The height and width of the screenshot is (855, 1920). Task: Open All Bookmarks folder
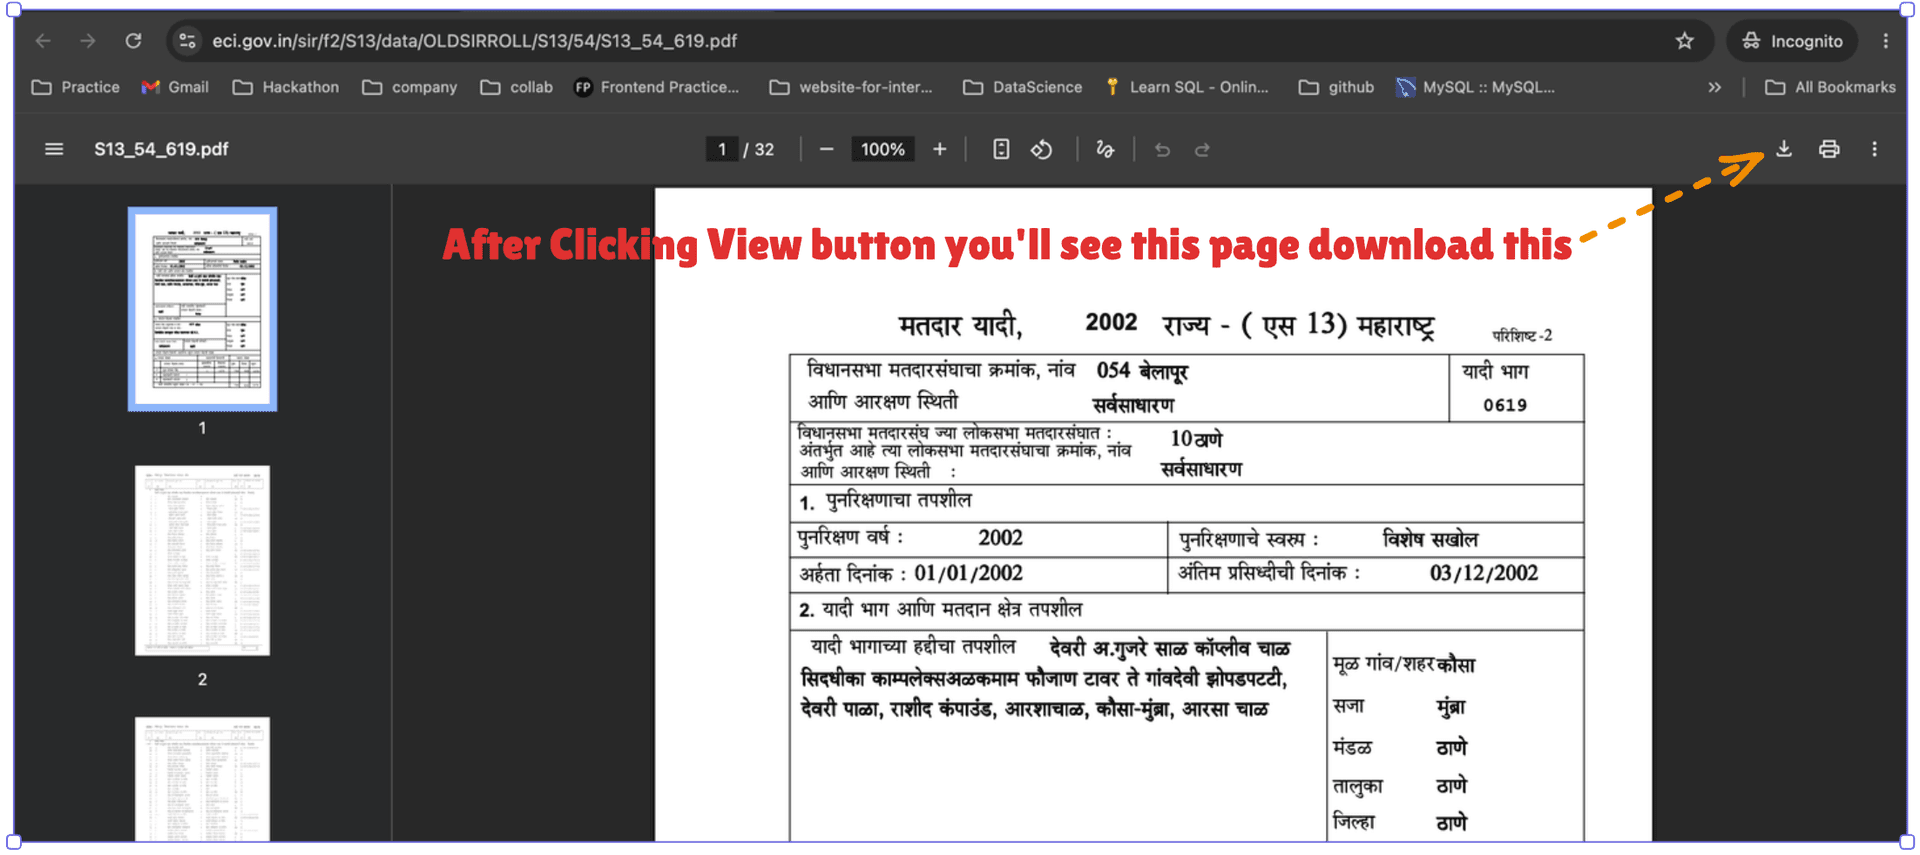(x=1831, y=87)
